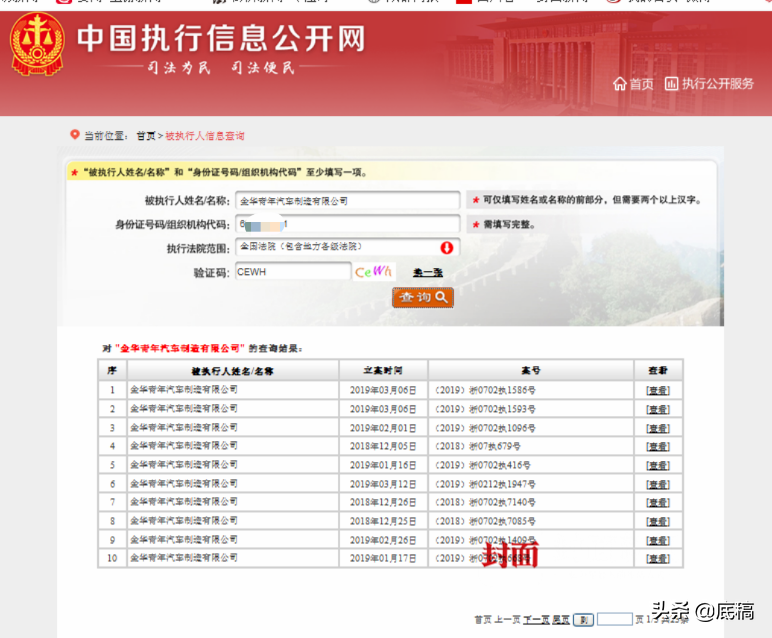Click 首页 in pagination
Viewport: 772px width, 638px height.
(483, 620)
